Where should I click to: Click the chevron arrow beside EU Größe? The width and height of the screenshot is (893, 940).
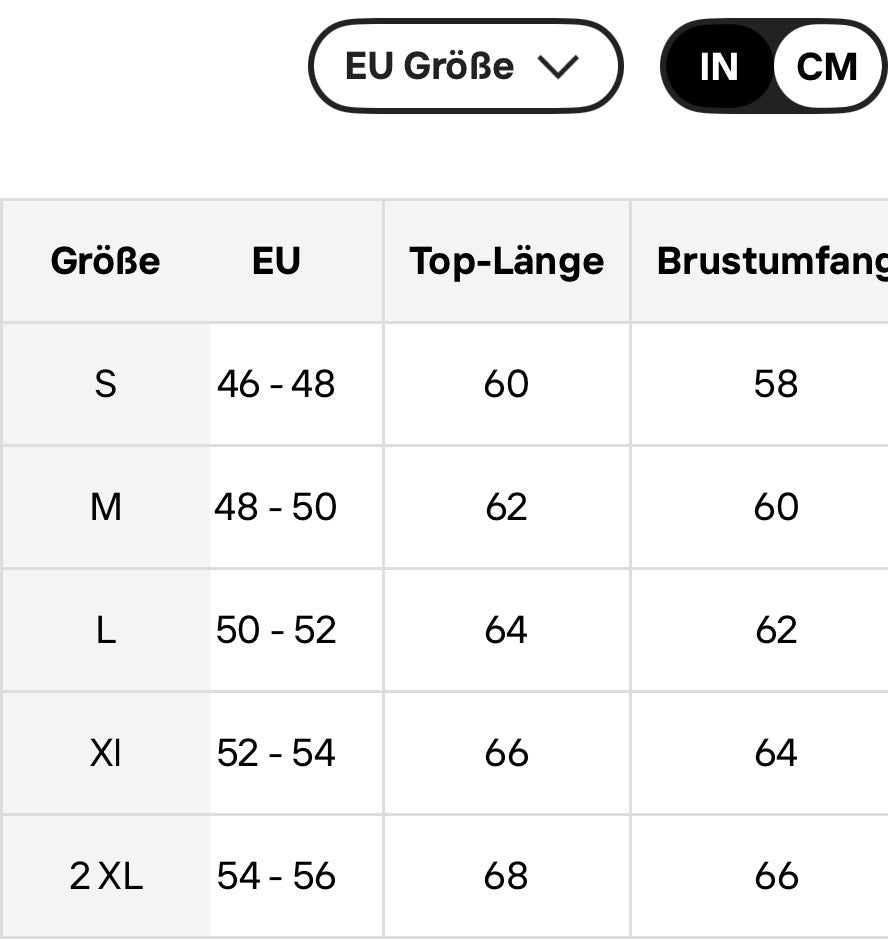(558, 66)
